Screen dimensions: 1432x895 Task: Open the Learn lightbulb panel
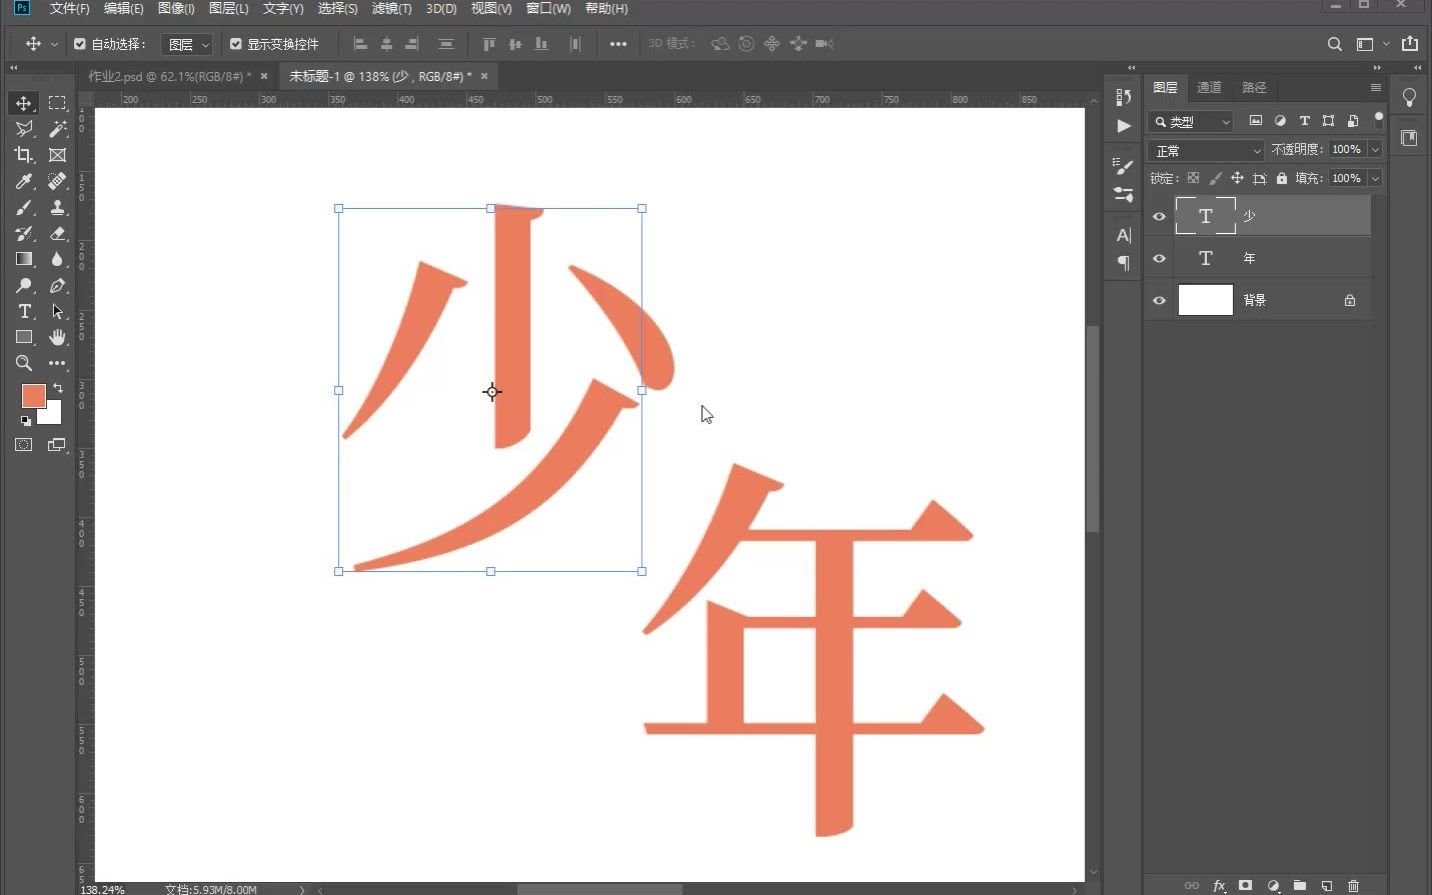tap(1409, 97)
